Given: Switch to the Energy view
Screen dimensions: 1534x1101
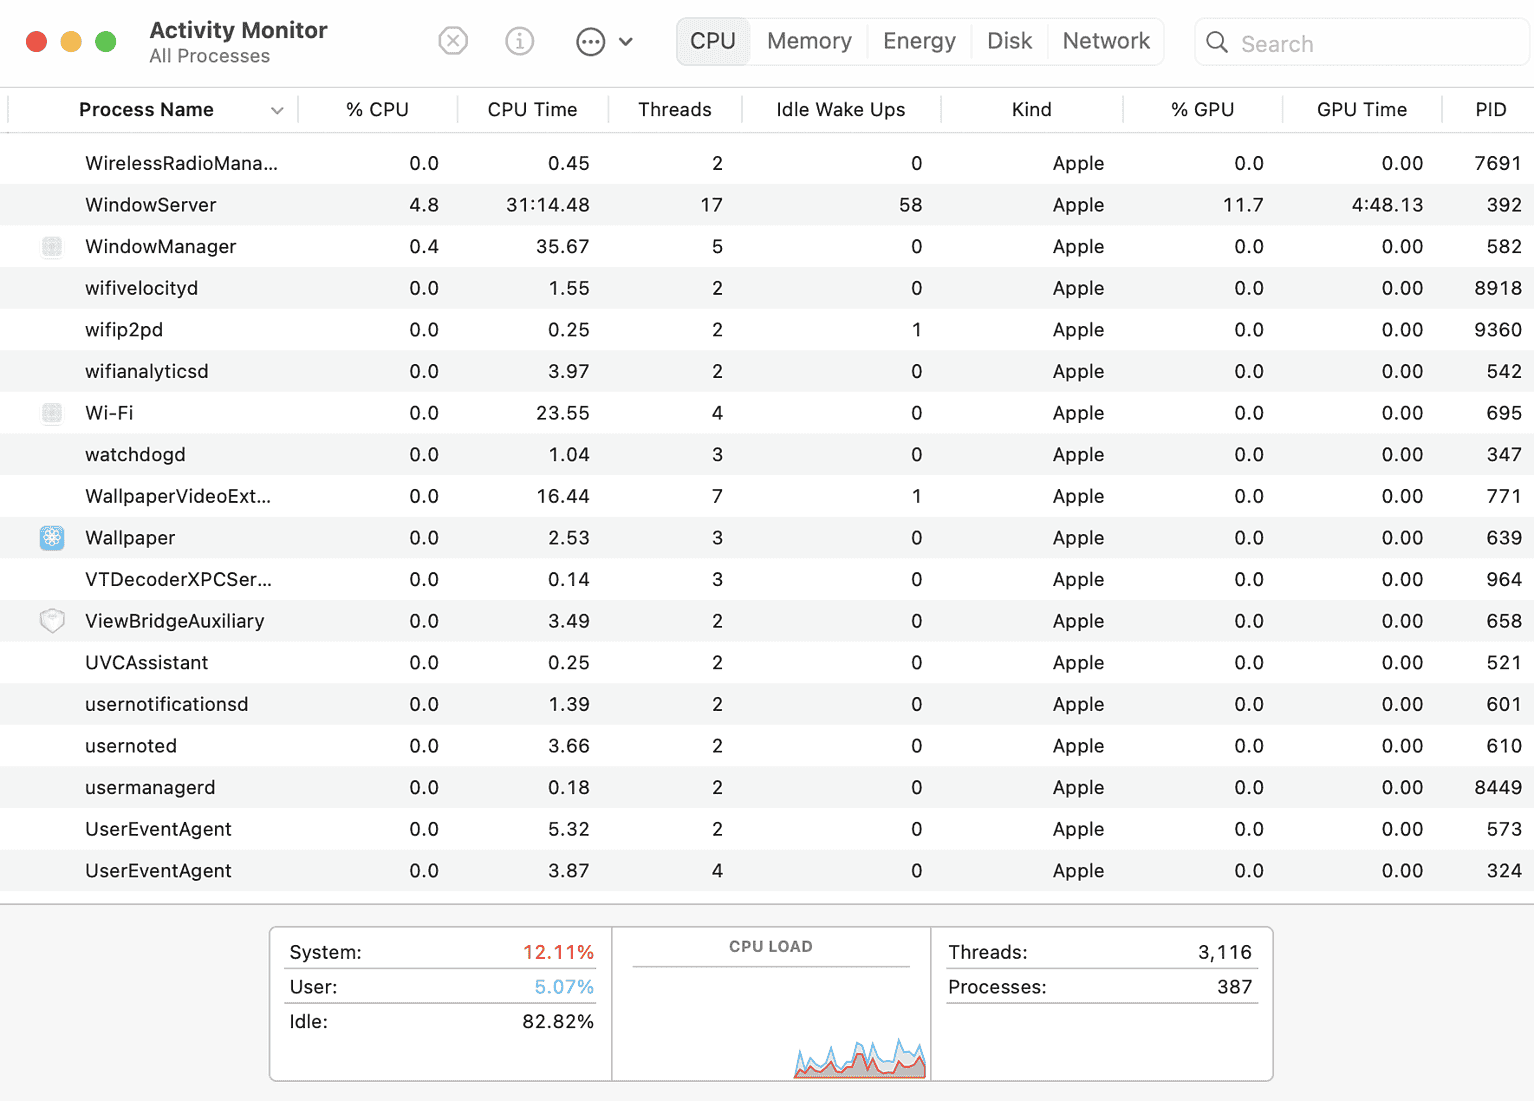Looking at the screenshot, I should click(x=918, y=41).
